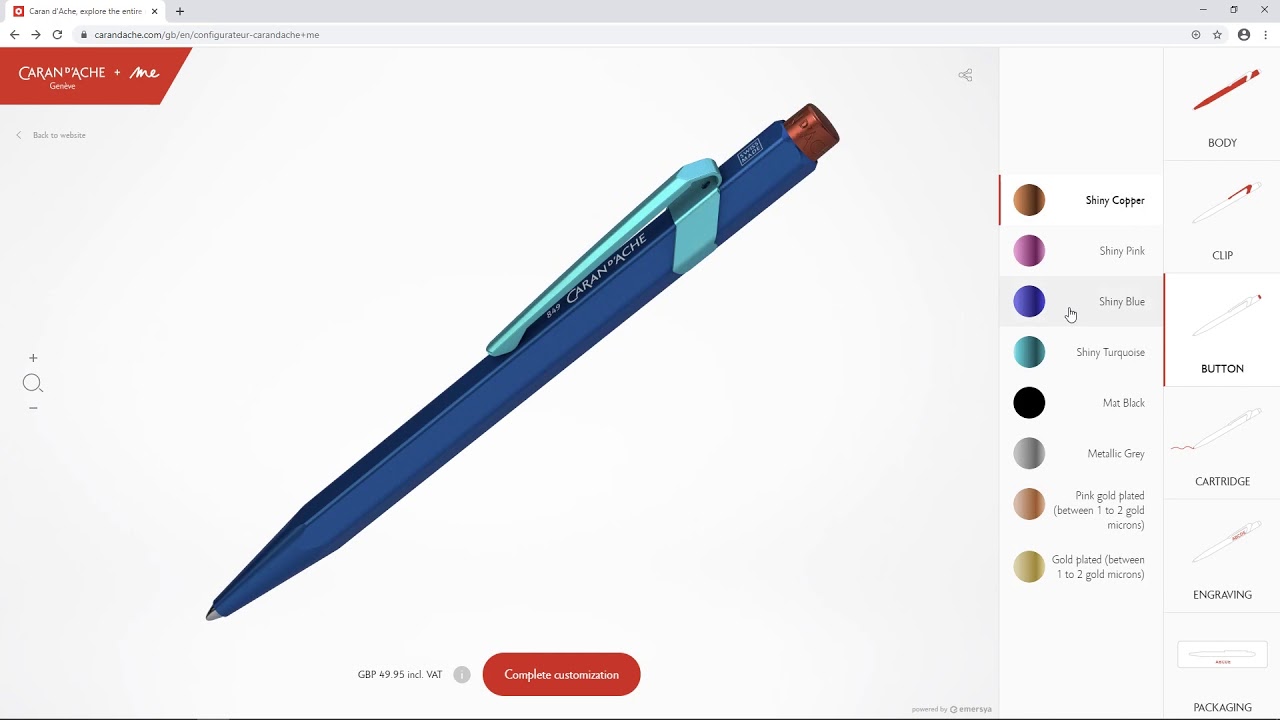Image resolution: width=1280 pixels, height=720 pixels.
Task: Click the magnifying glass zoom icon
Action: [x=32, y=383]
